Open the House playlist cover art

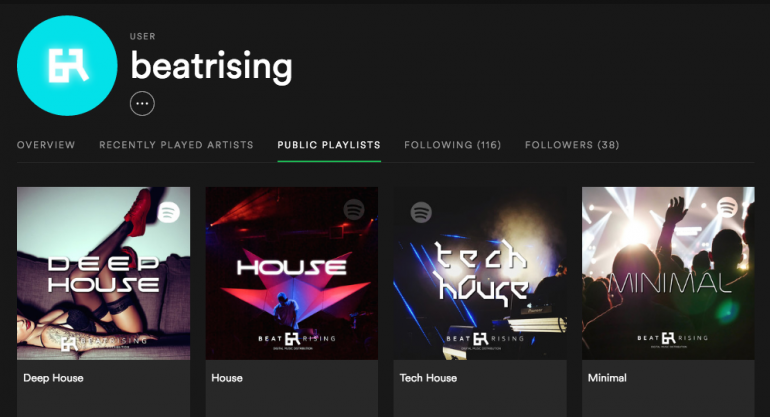pyautogui.click(x=292, y=273)
